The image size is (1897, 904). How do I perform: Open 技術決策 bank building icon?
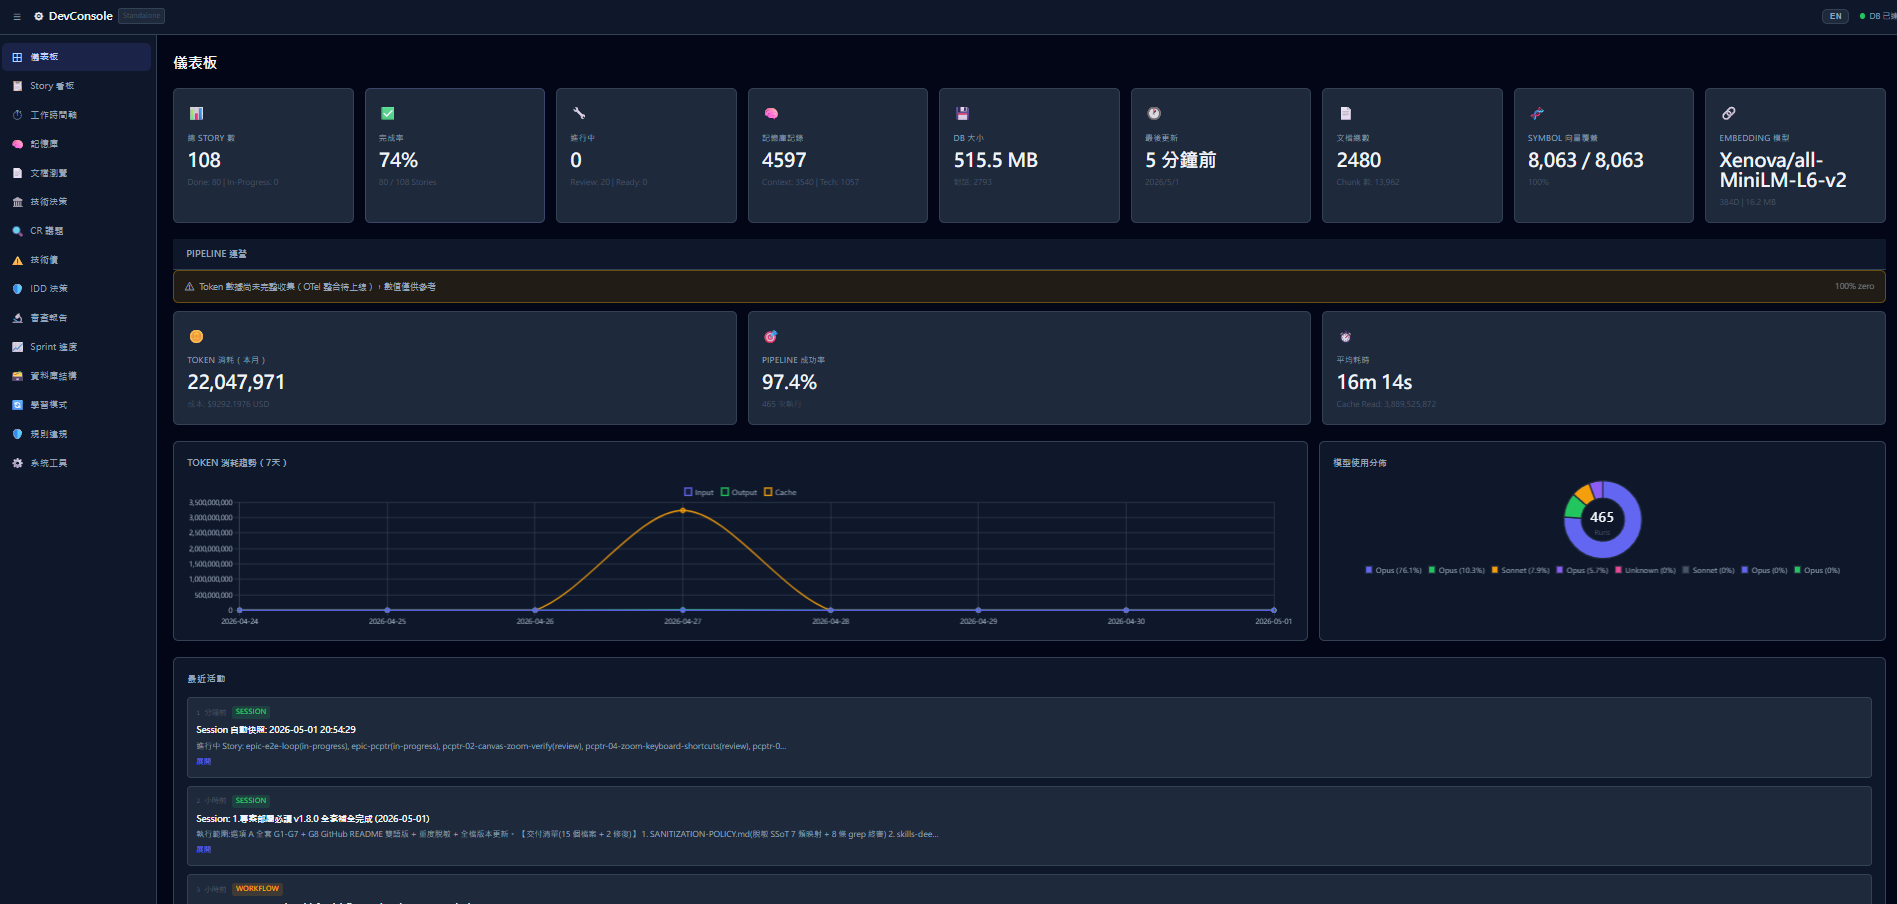pyautogui.click(x=17, y=202)
